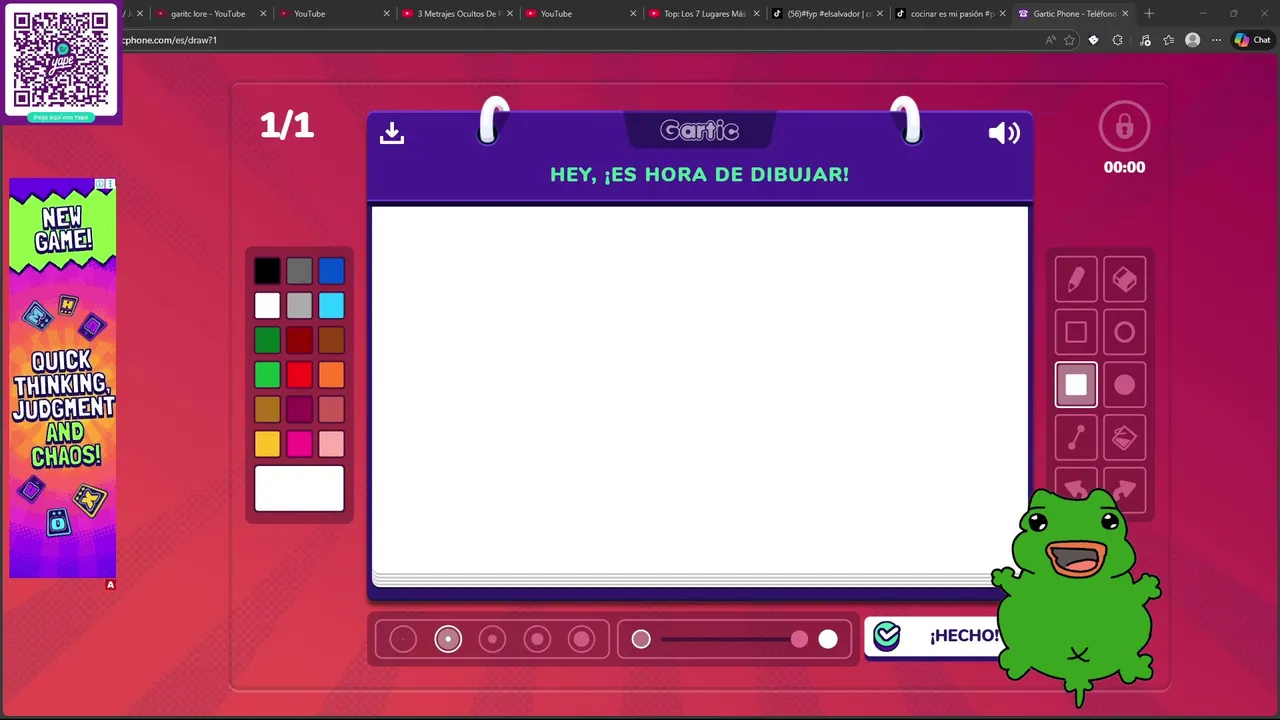The image size is (1280, 720).
Task: Set opacity to maximum at white circle
Action: [828, 639]
